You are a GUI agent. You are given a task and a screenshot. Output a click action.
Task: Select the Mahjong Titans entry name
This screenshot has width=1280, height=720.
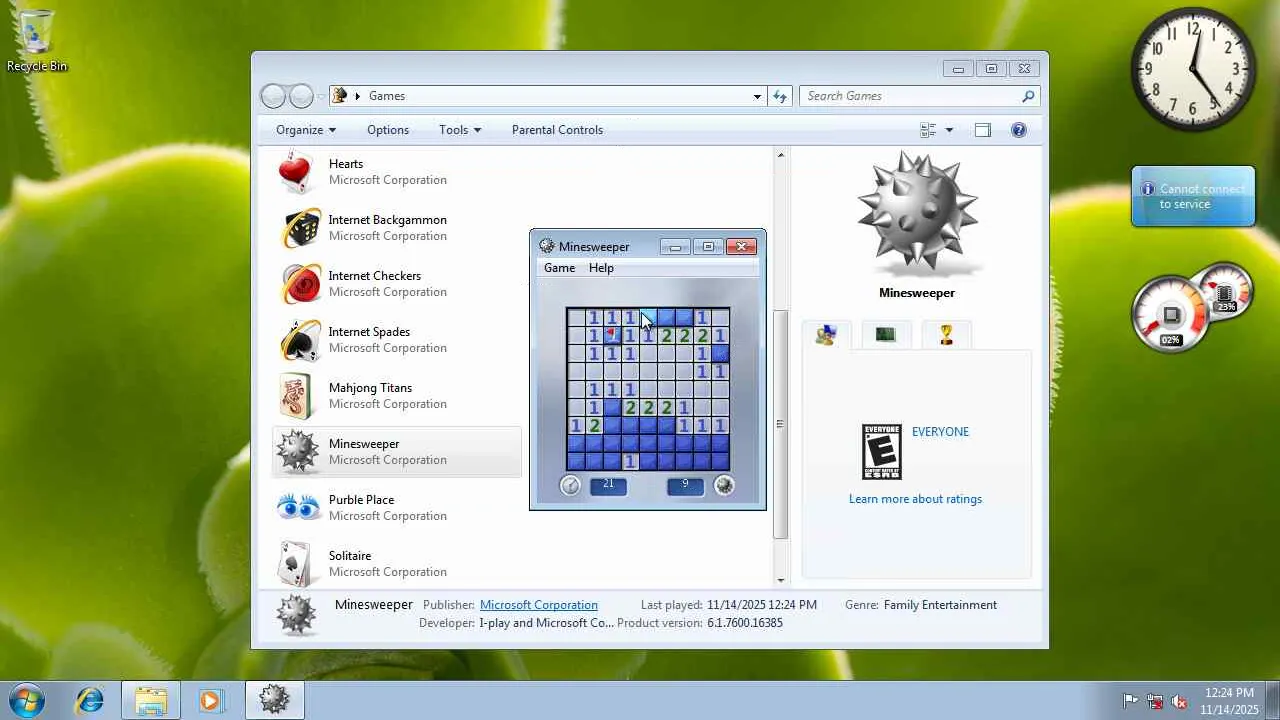pos(370,388)
